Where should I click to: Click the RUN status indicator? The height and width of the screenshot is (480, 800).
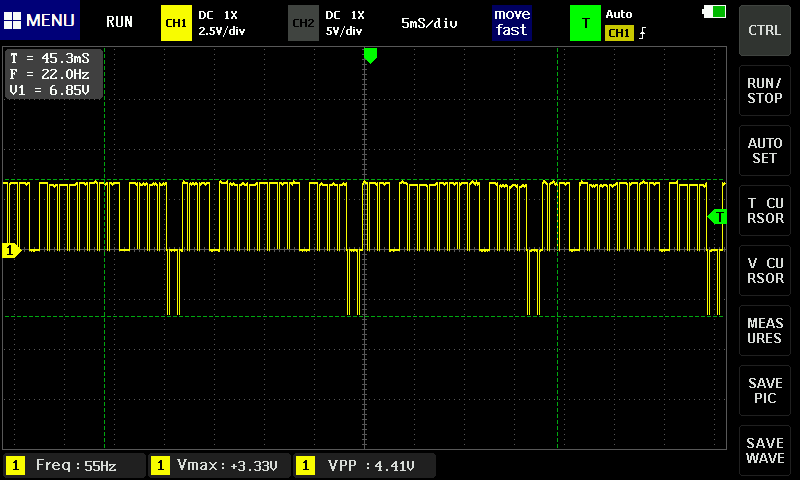pyautogui.click(x=119, y=22)
